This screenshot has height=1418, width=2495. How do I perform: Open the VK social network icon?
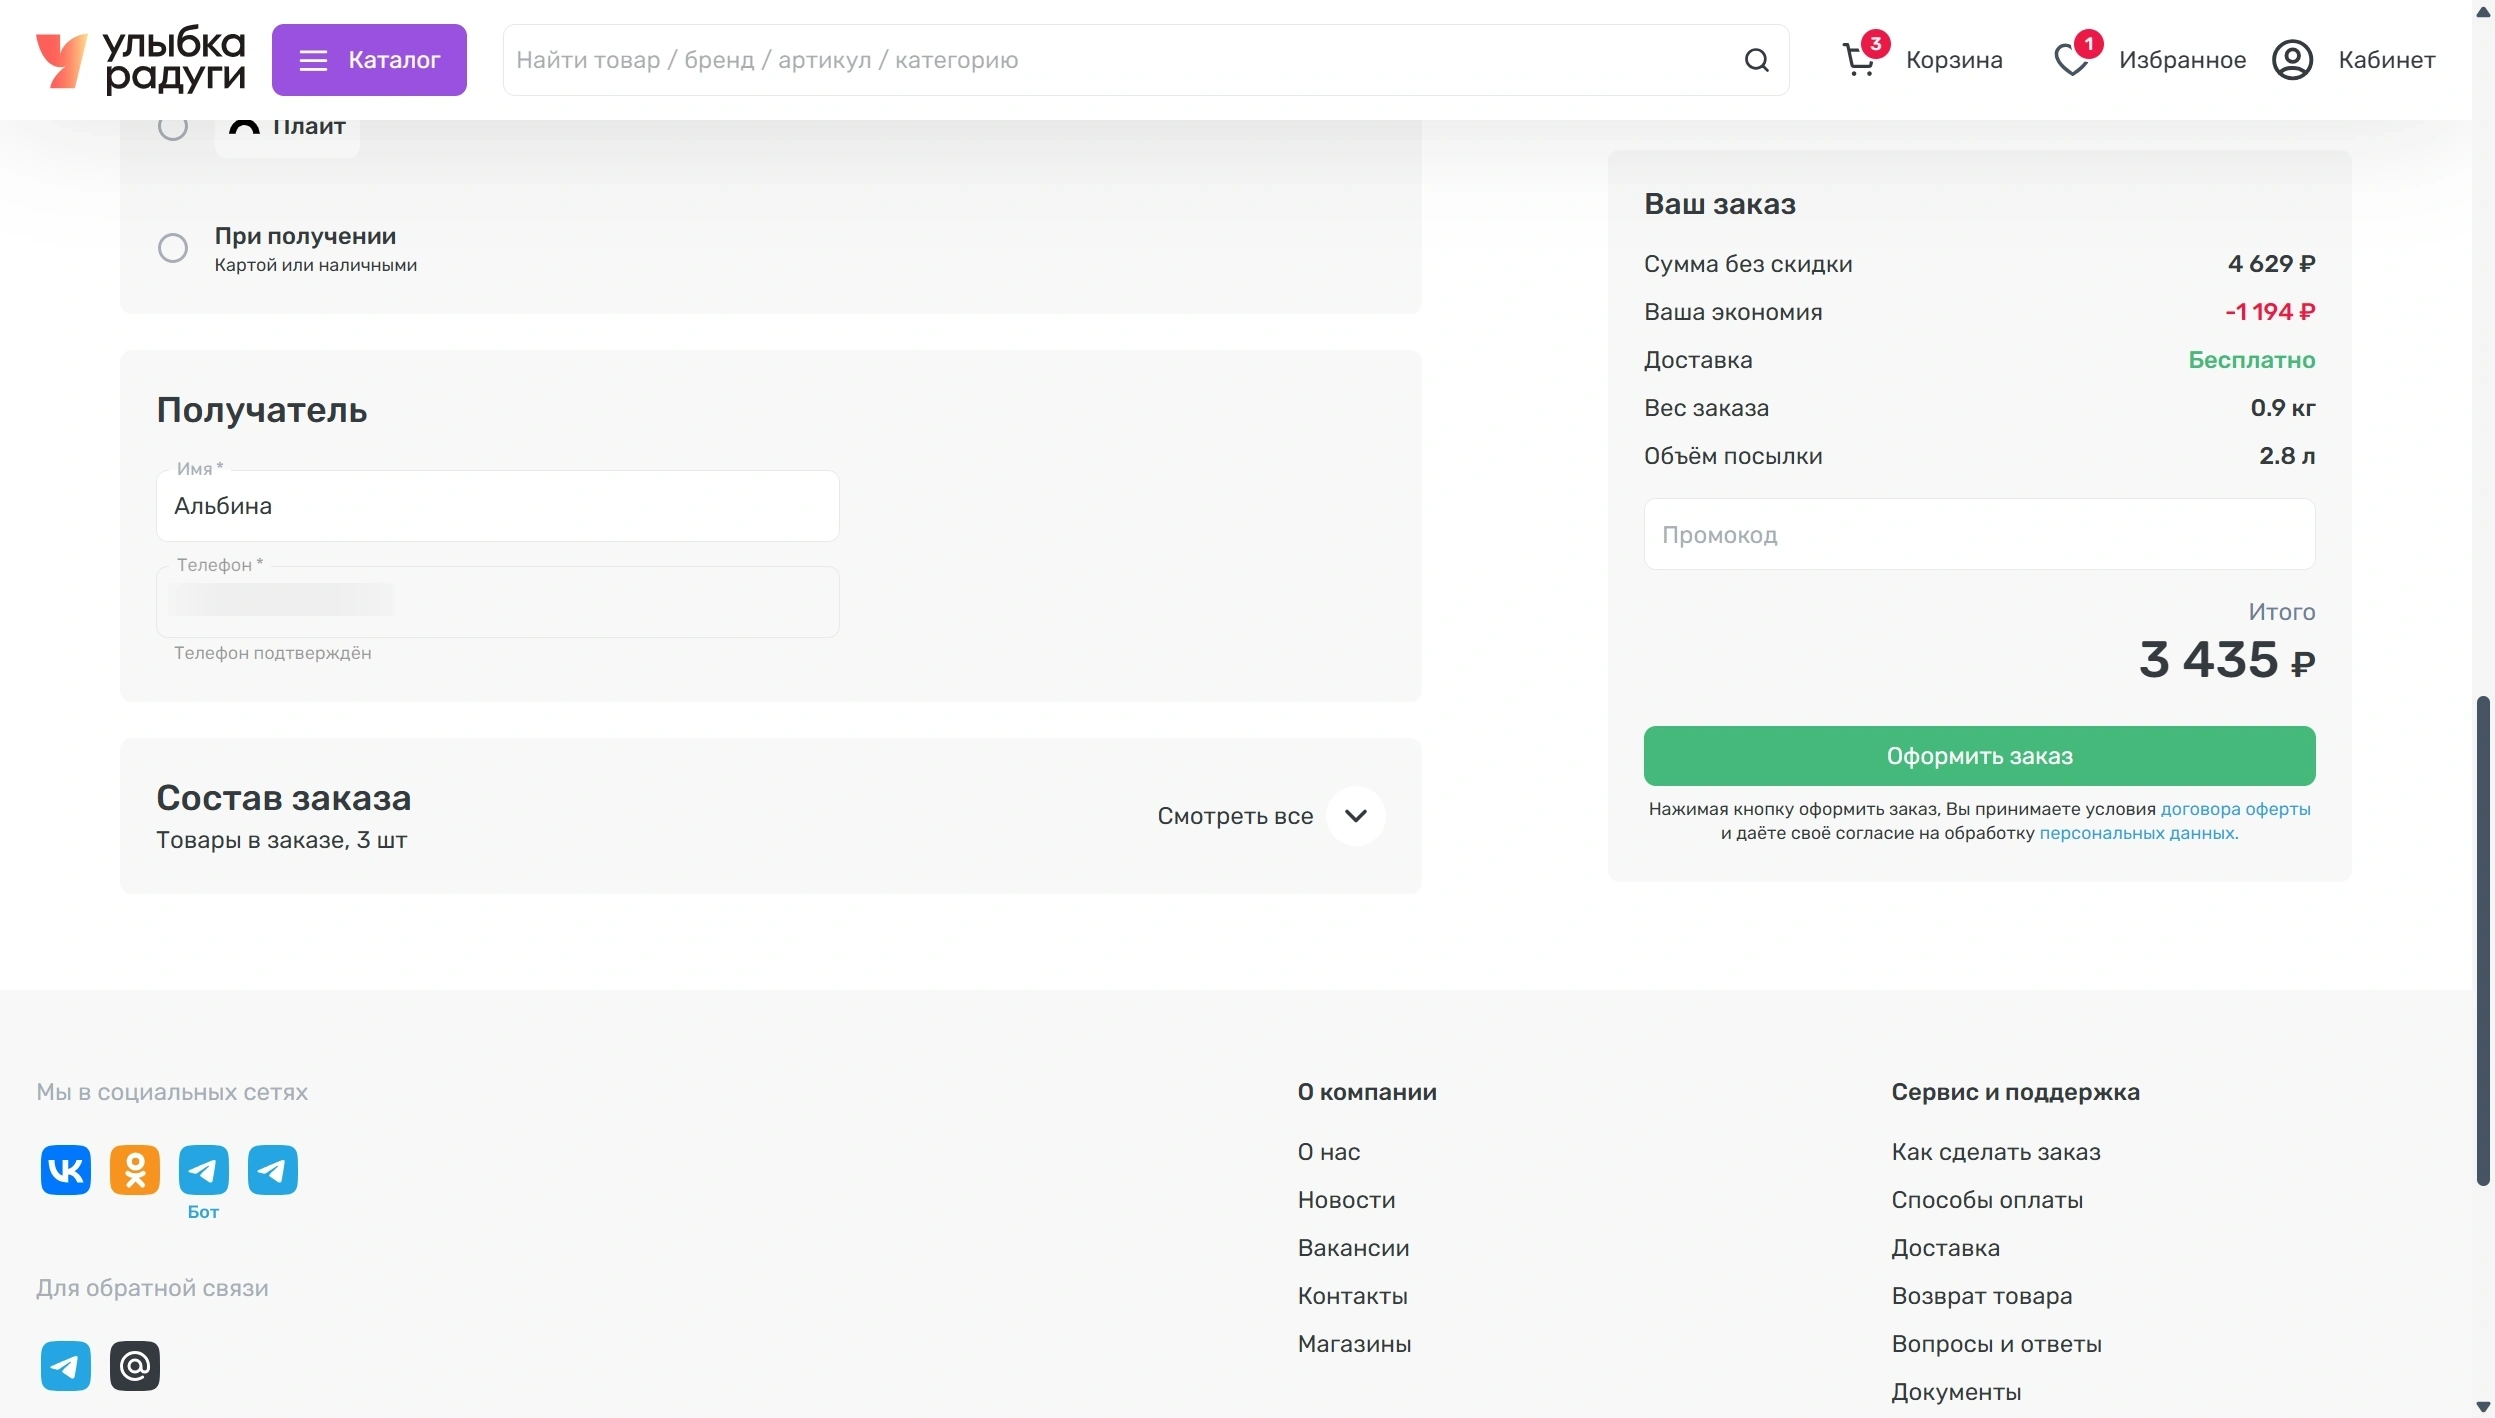click(66, 1169)
